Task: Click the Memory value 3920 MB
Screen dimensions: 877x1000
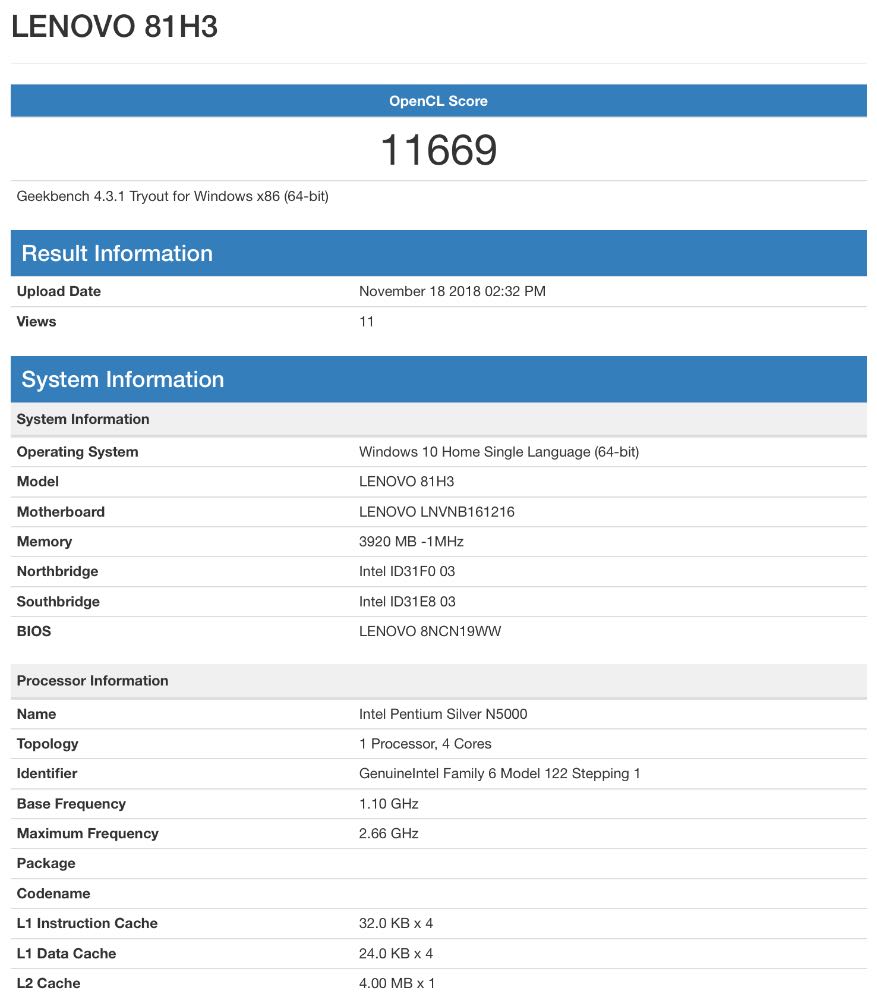Action: click(x=411, y=542)
